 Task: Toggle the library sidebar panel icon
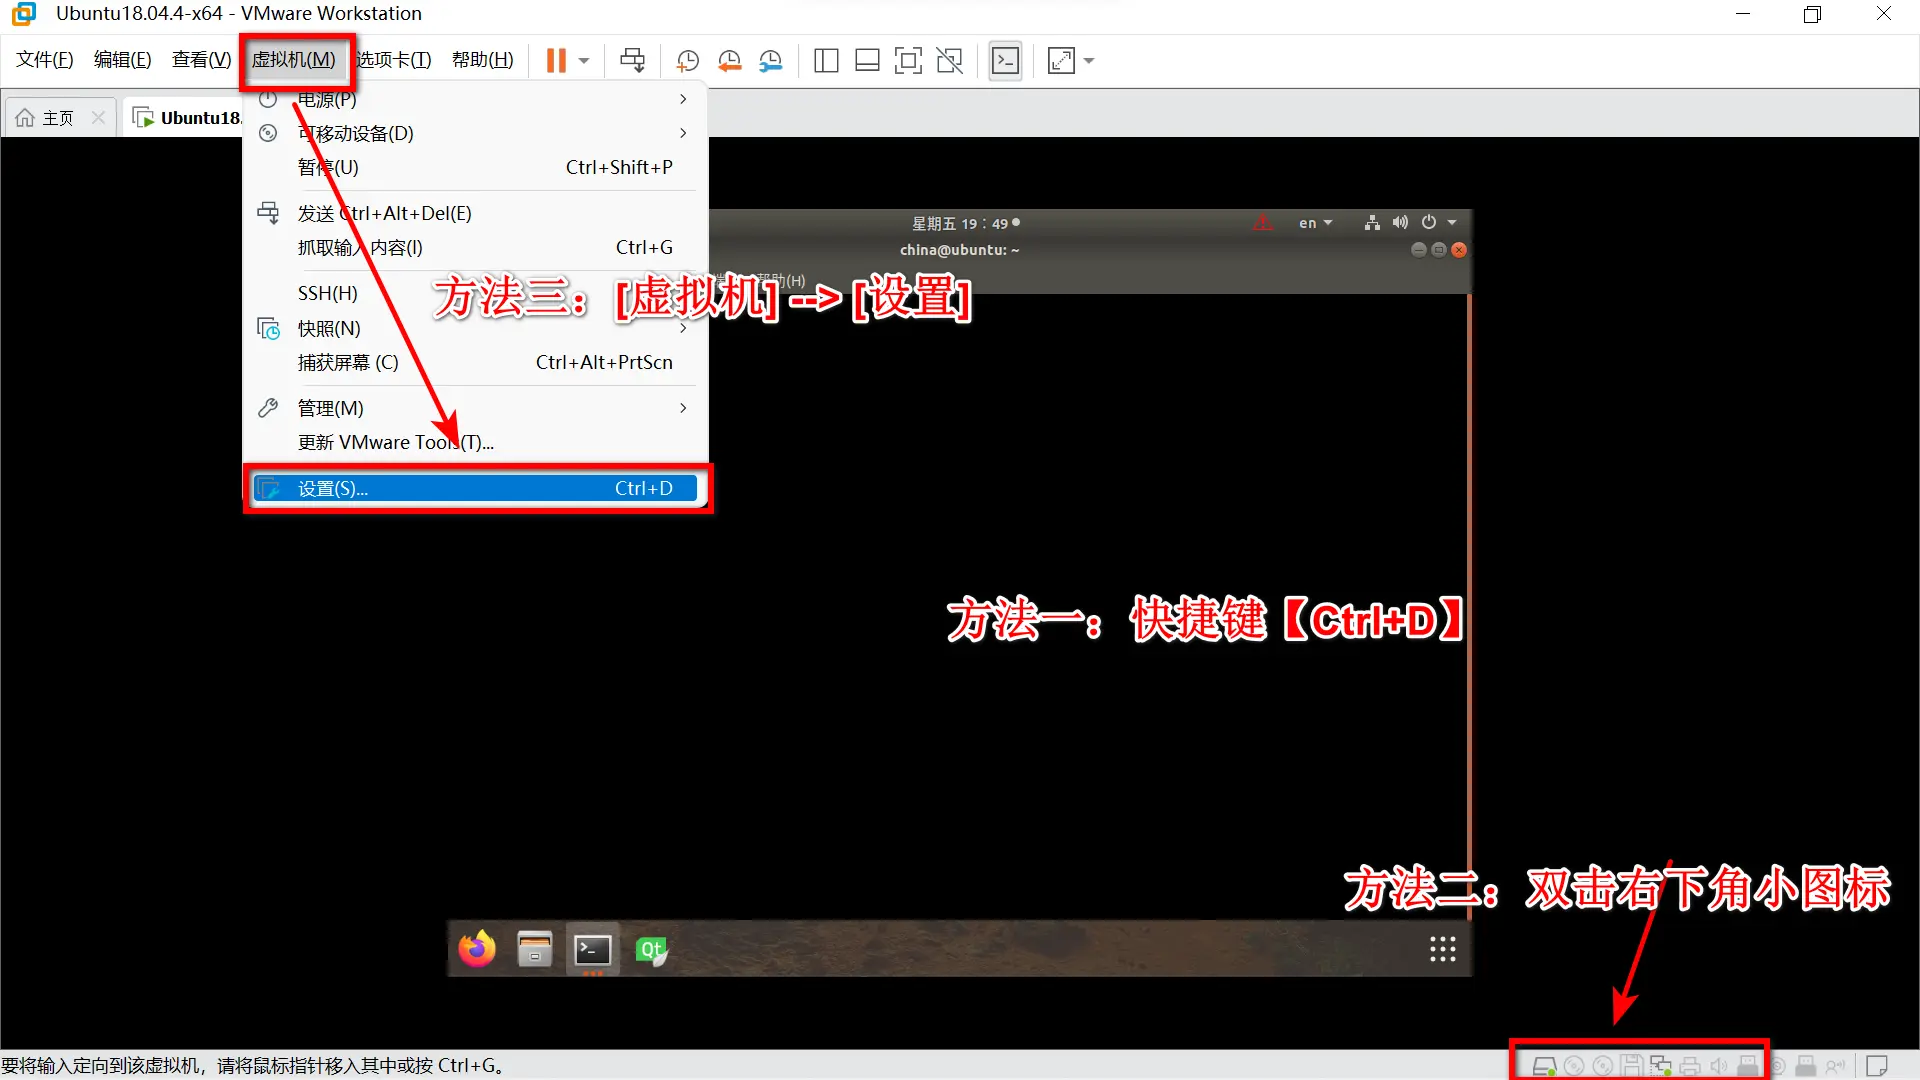(826, 61)
